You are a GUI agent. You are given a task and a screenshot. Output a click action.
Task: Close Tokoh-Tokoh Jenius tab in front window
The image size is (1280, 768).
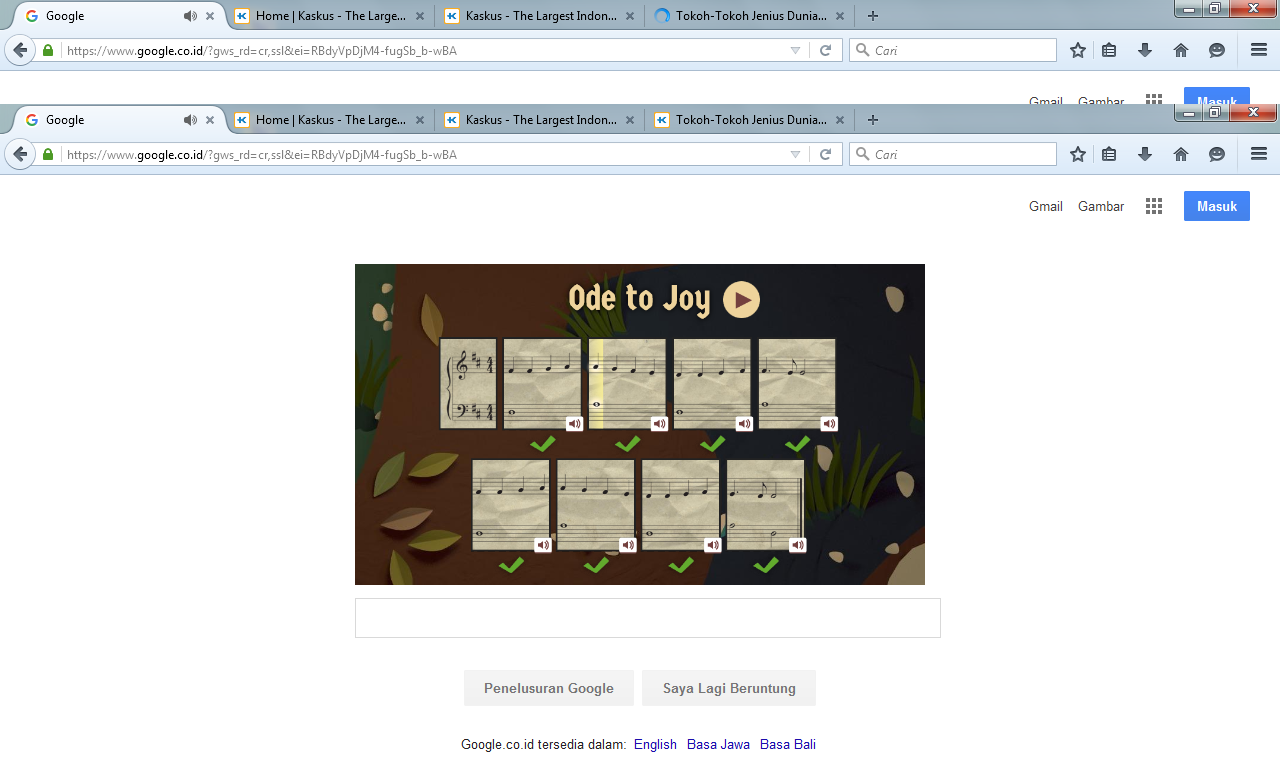click(839, 120)
